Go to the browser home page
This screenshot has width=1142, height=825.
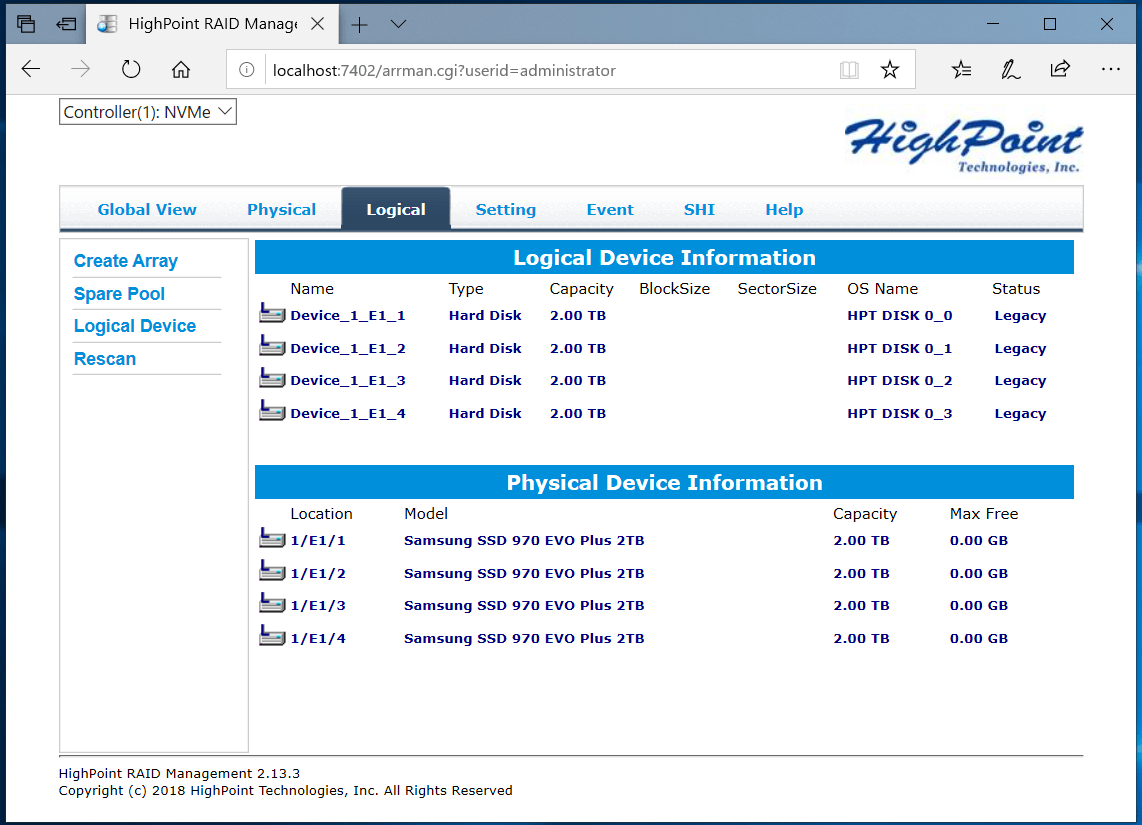click(x=181, y=70)
